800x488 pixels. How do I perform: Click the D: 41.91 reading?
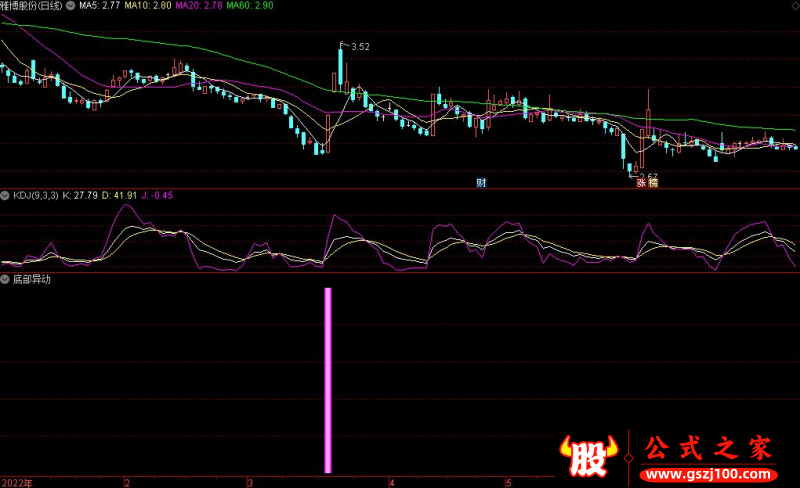click(119, 196)
